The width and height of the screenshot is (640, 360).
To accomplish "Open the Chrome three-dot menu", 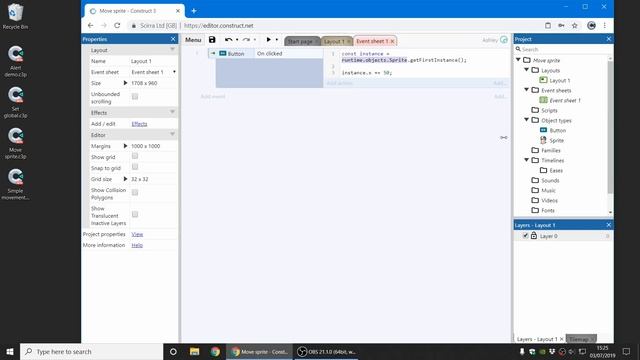I will tap(604, 25).
